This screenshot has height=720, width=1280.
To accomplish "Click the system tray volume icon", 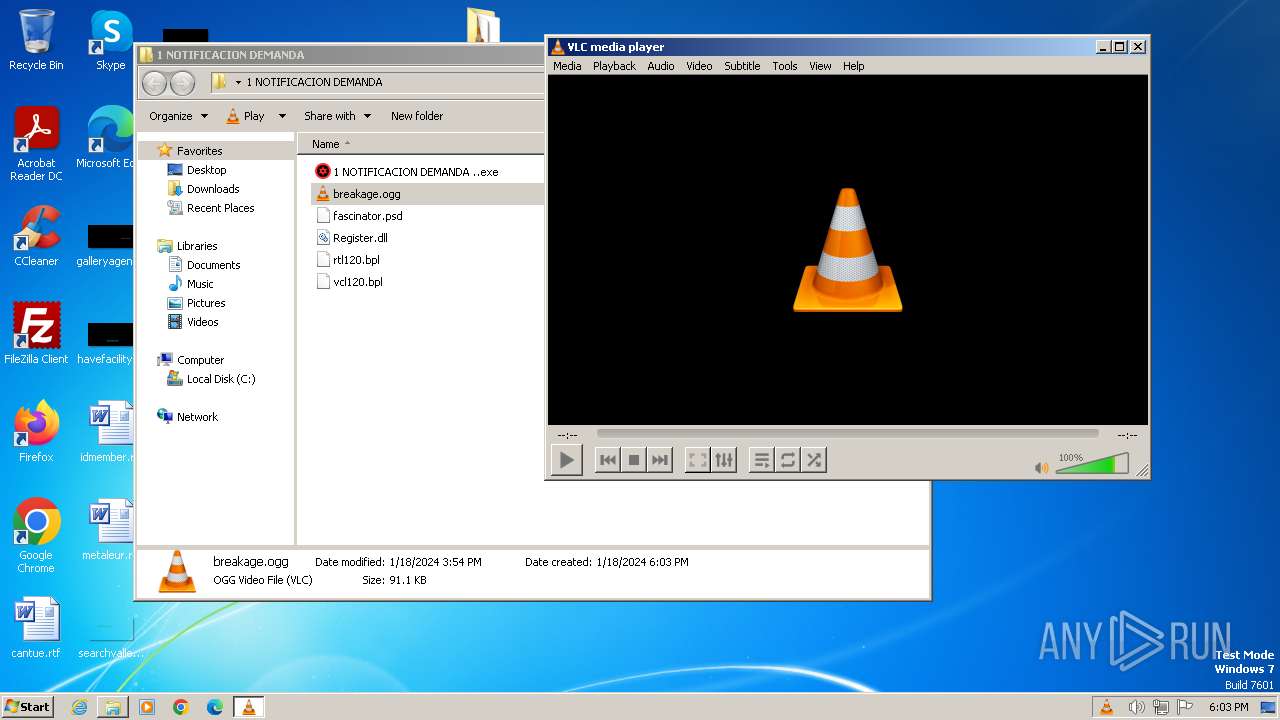I will click(1135, 707).
